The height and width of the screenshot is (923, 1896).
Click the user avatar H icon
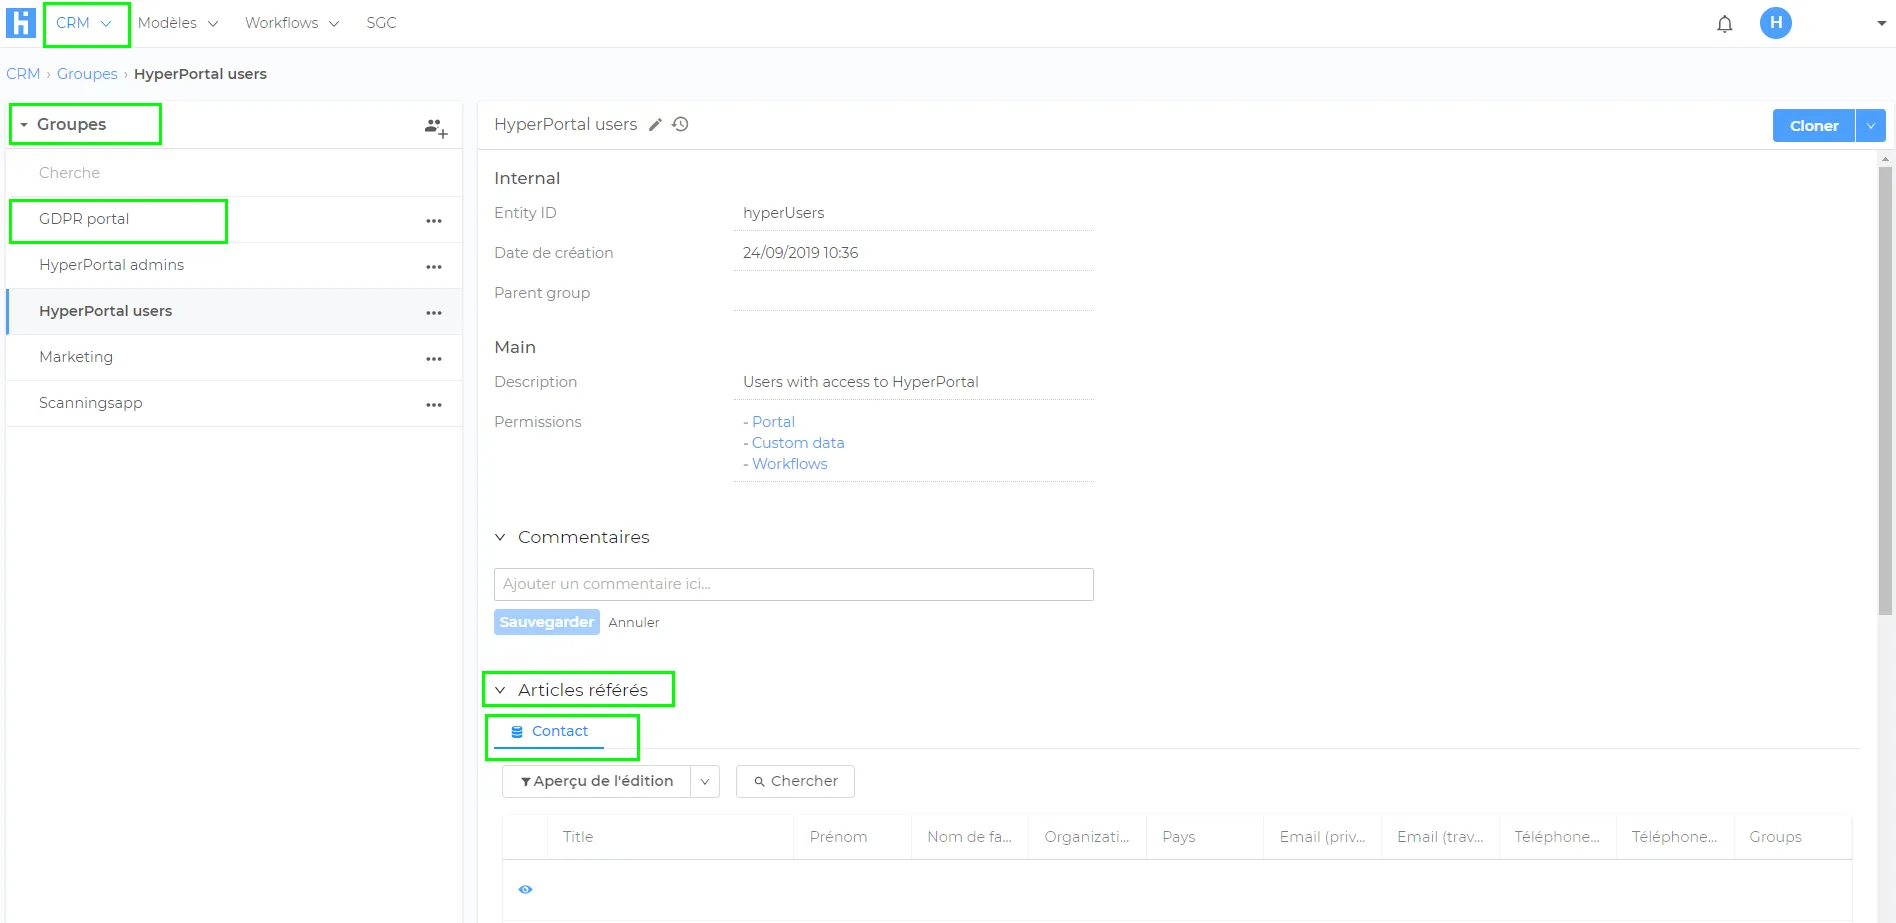pos(1775,23)
